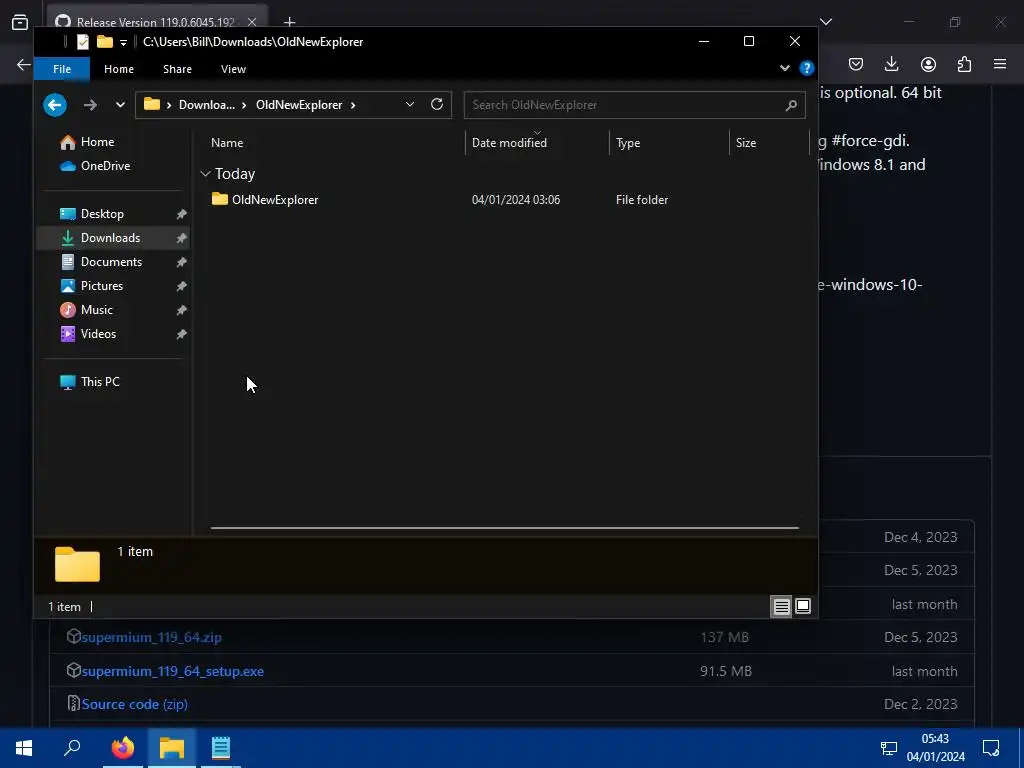Select Downloads in the navigation pane
The image size is (1024, 768).
(x=110, y=238)
